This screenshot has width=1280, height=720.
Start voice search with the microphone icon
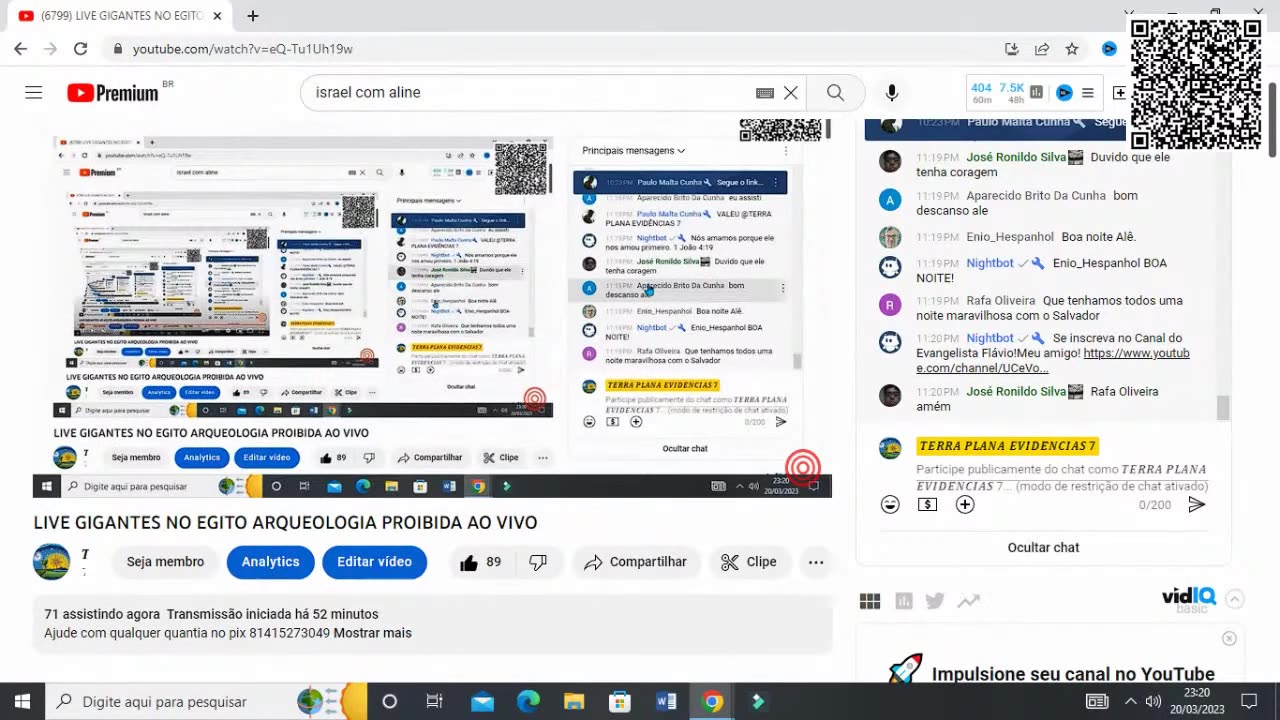pos(892,93)
